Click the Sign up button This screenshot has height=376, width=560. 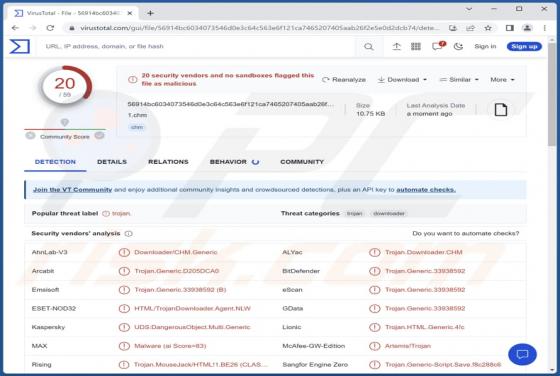point(524,46)
